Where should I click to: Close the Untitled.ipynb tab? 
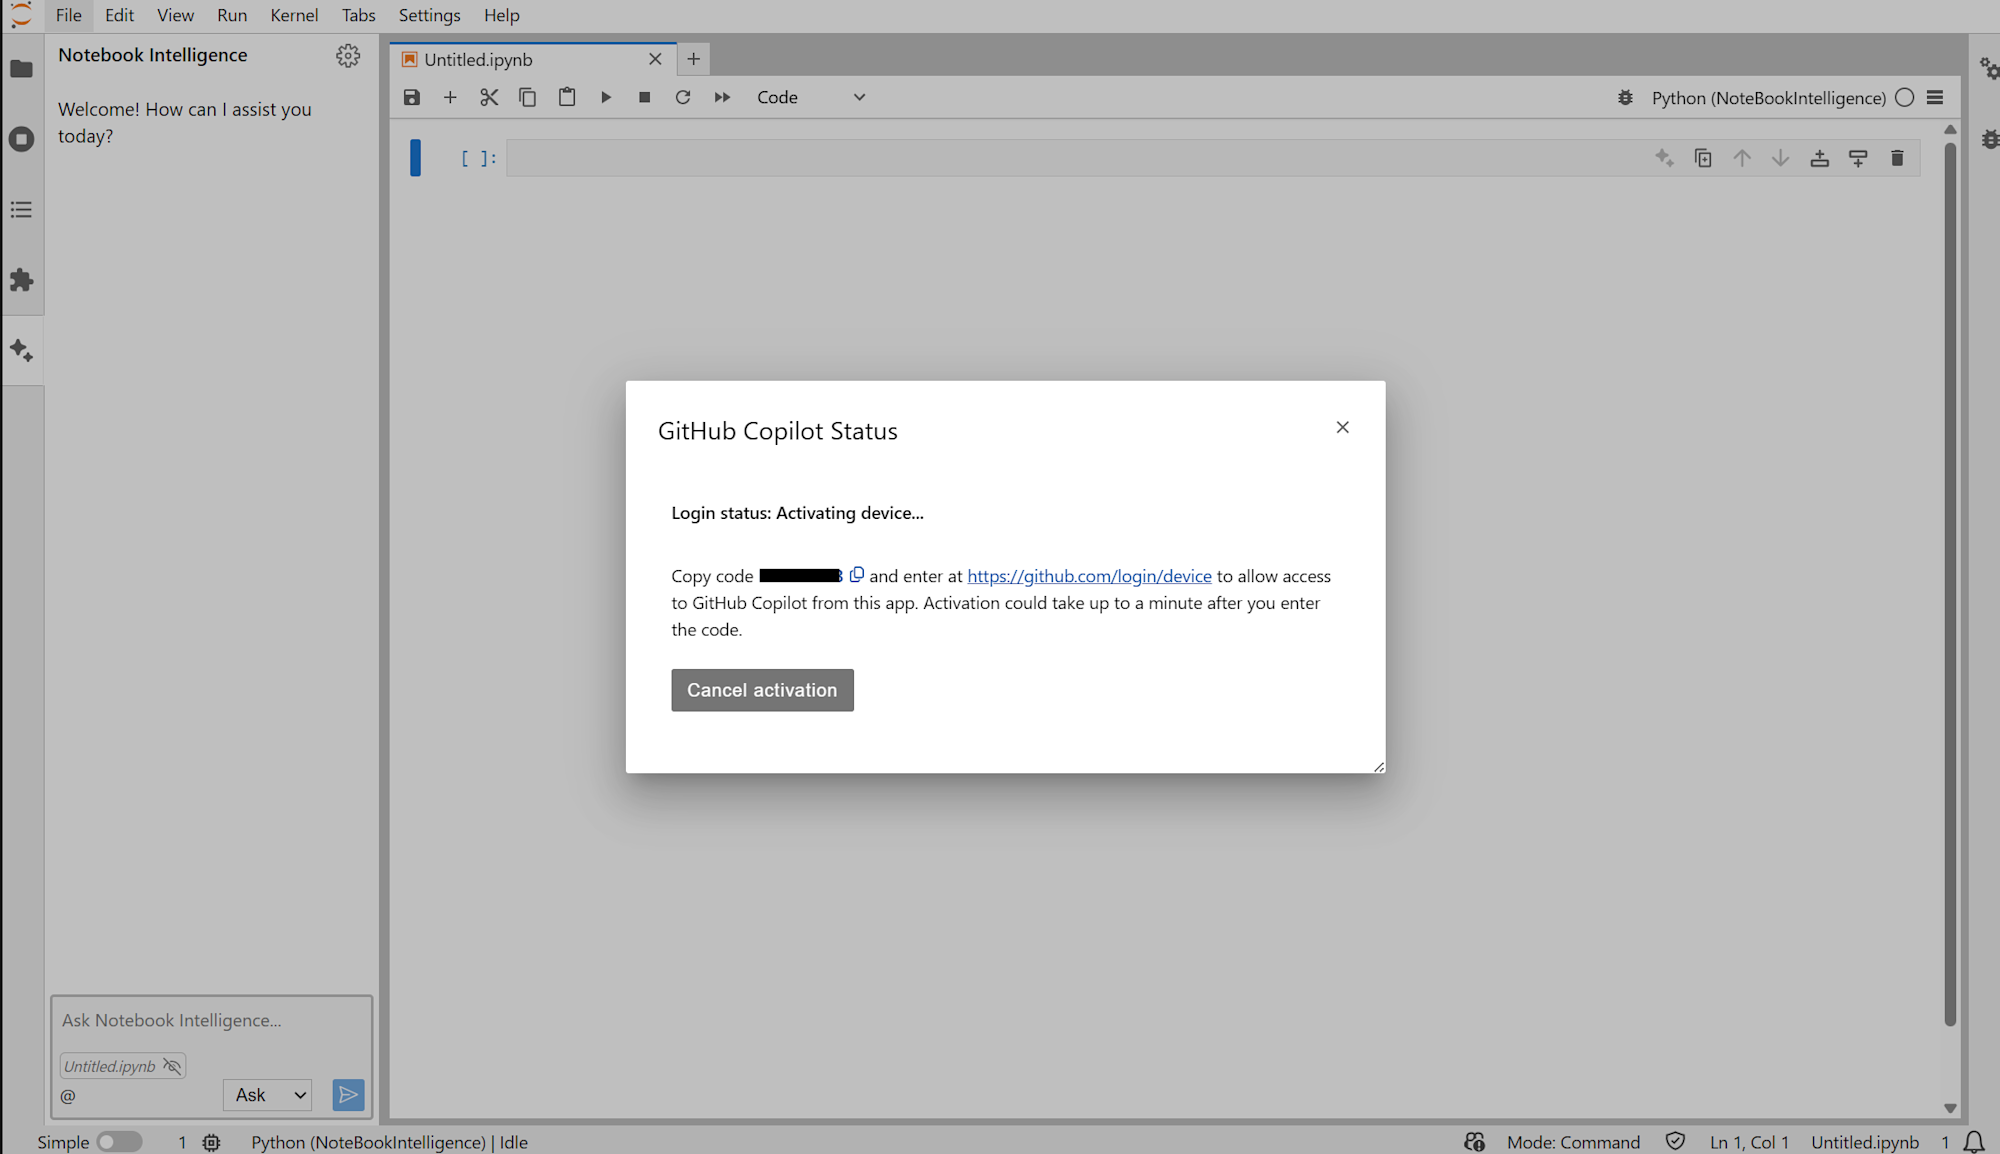[x=655, y=59]
